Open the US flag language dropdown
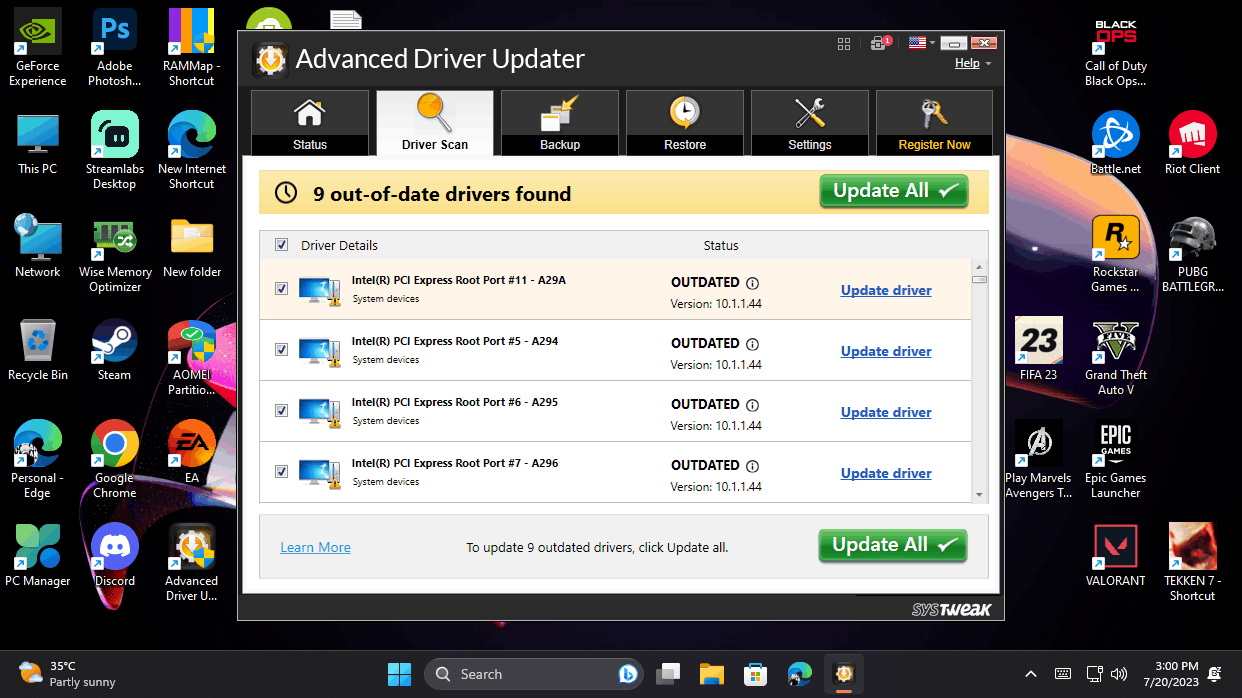 coord(921,43)
